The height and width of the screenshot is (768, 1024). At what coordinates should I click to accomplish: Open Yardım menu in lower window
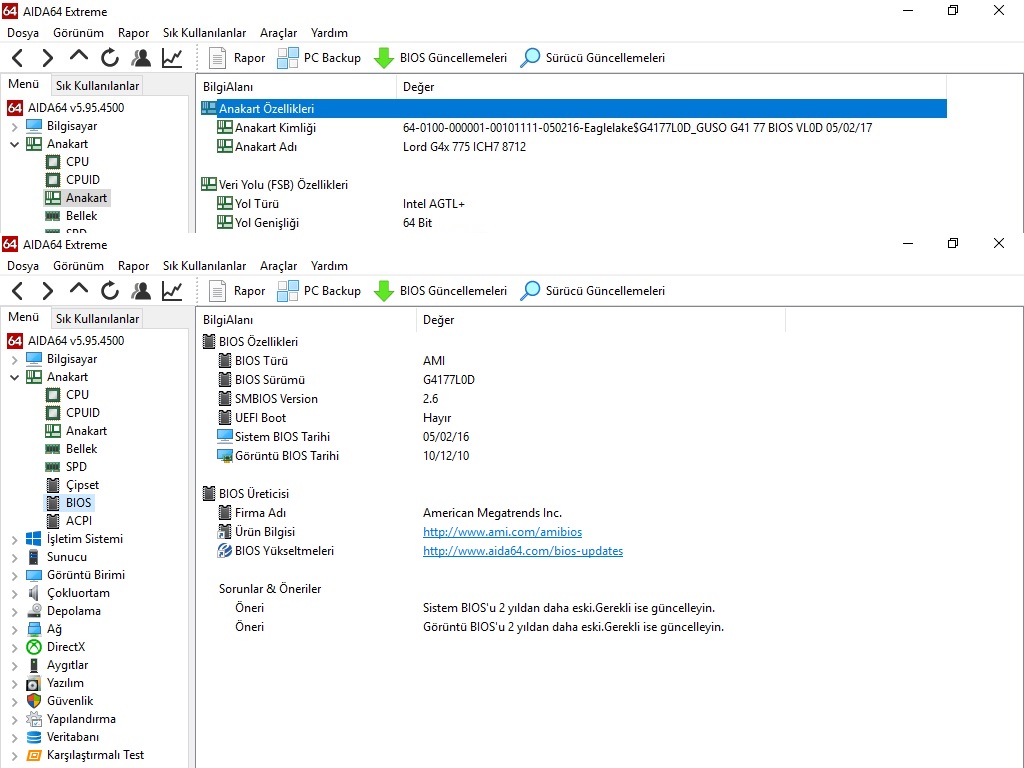329,266
